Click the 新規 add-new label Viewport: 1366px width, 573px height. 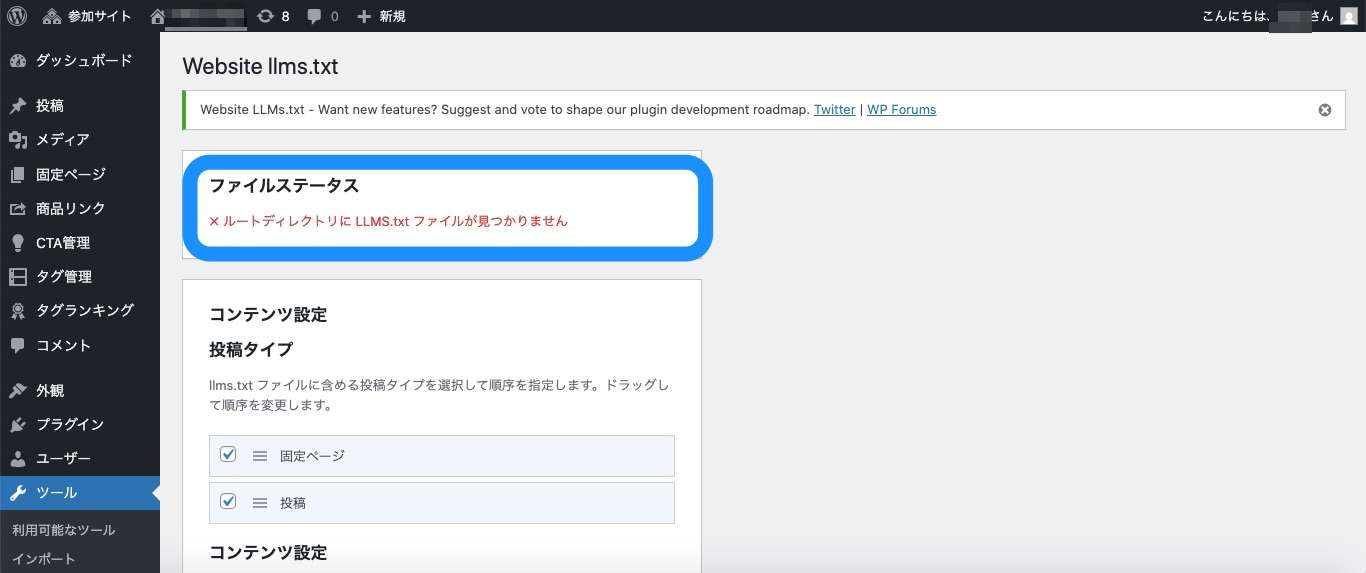(x=393, y=16)
